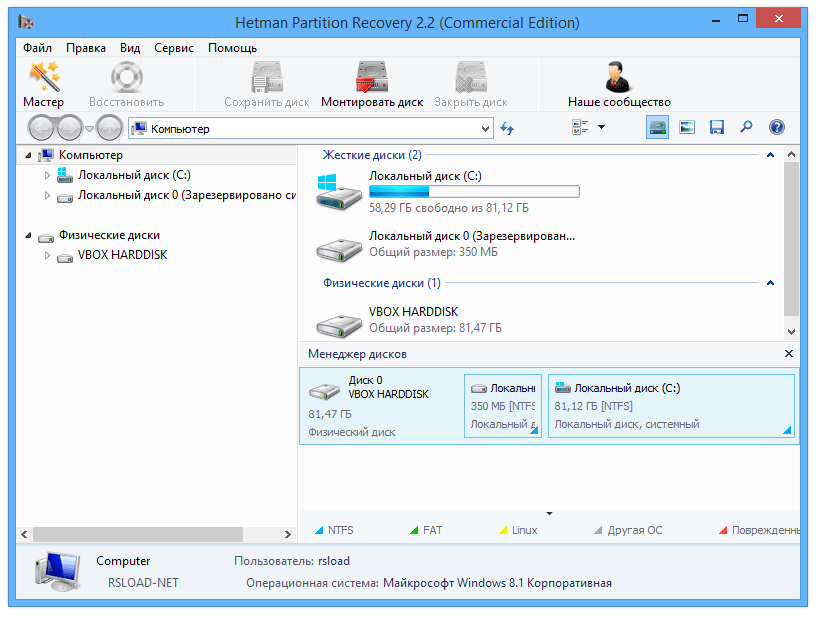Select Локальный диск (C:) drive in main pane
The image size is (818, 626).
coord(449,192)
